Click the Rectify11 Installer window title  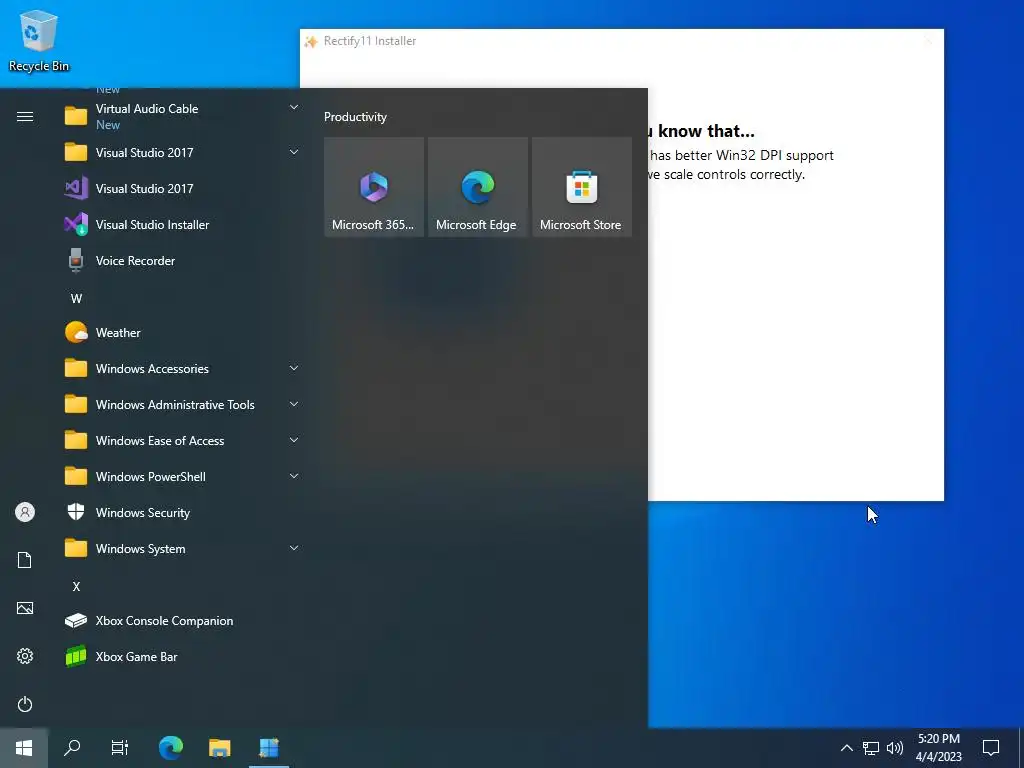click(x=370, y=41)
